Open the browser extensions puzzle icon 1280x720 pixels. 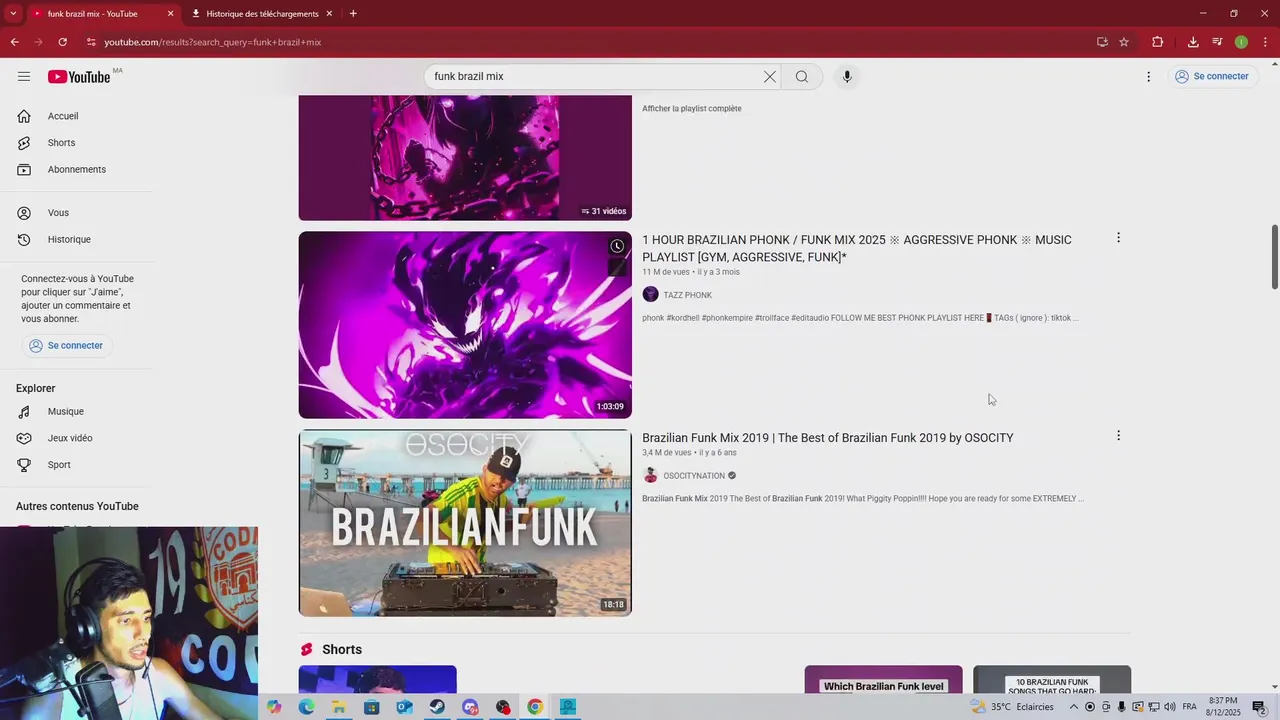[1158, 42]
